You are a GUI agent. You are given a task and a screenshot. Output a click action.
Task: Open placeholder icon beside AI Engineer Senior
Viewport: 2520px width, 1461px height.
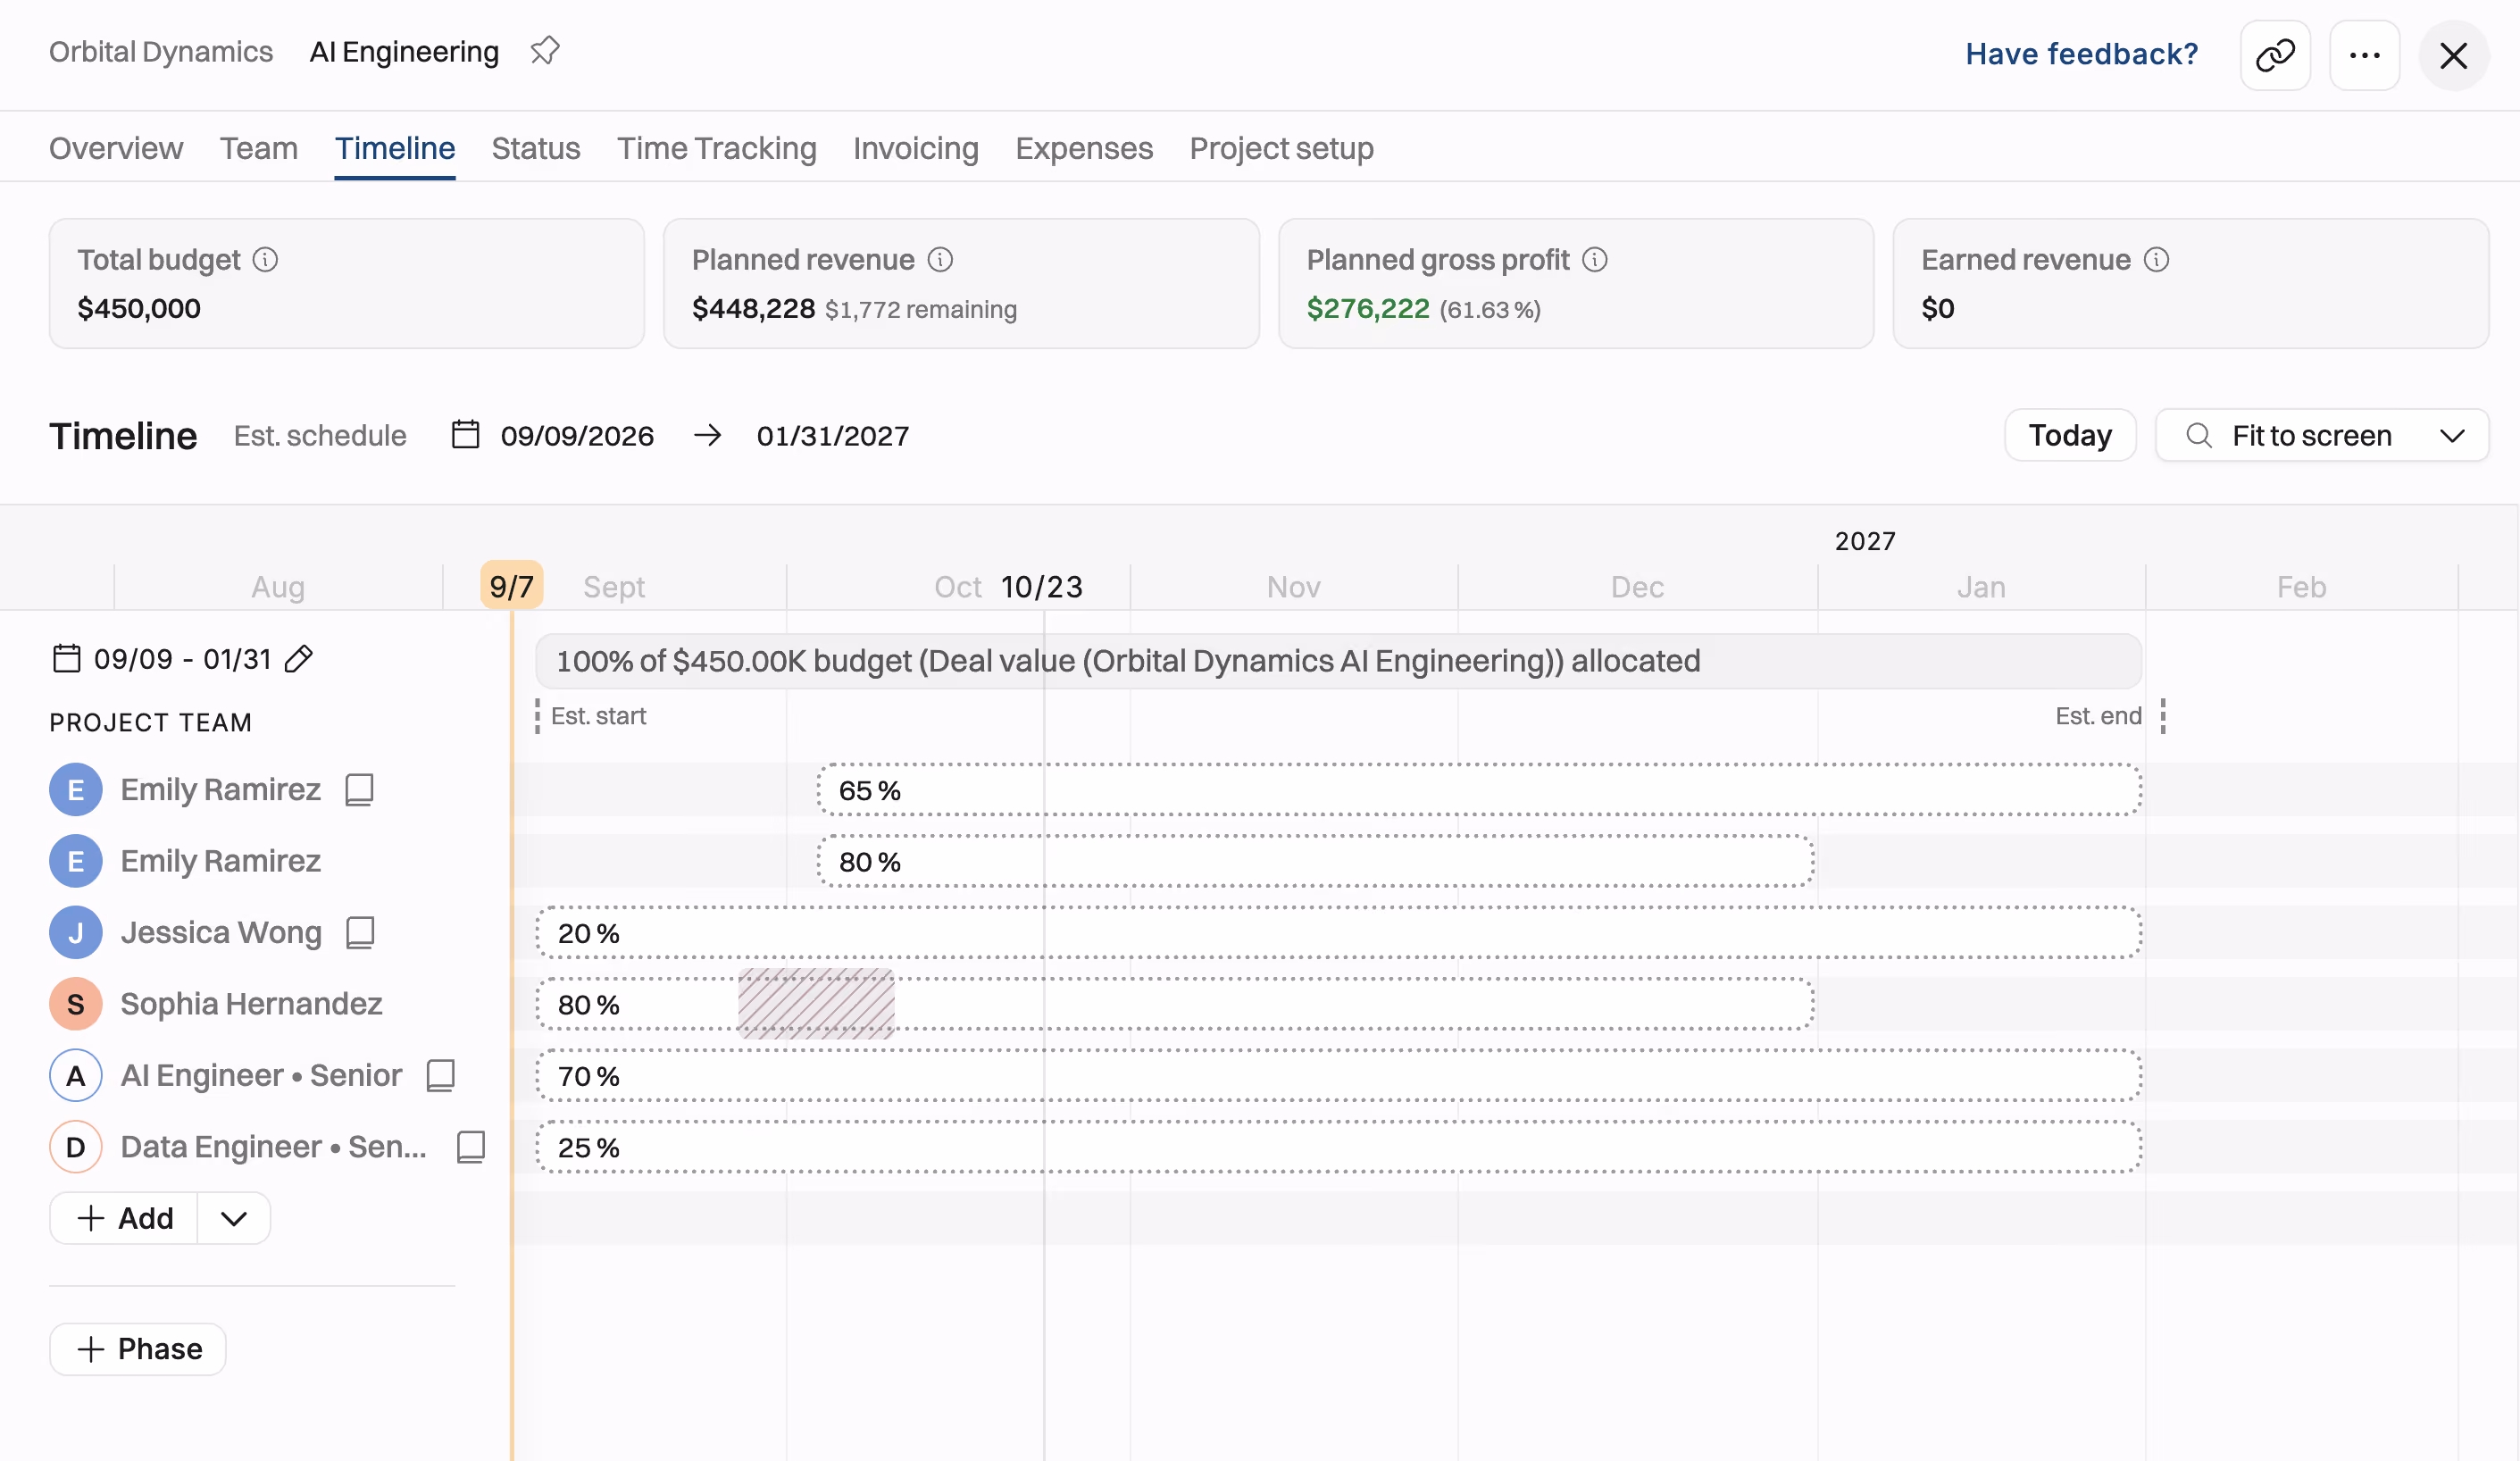[x=440, y=1076]
